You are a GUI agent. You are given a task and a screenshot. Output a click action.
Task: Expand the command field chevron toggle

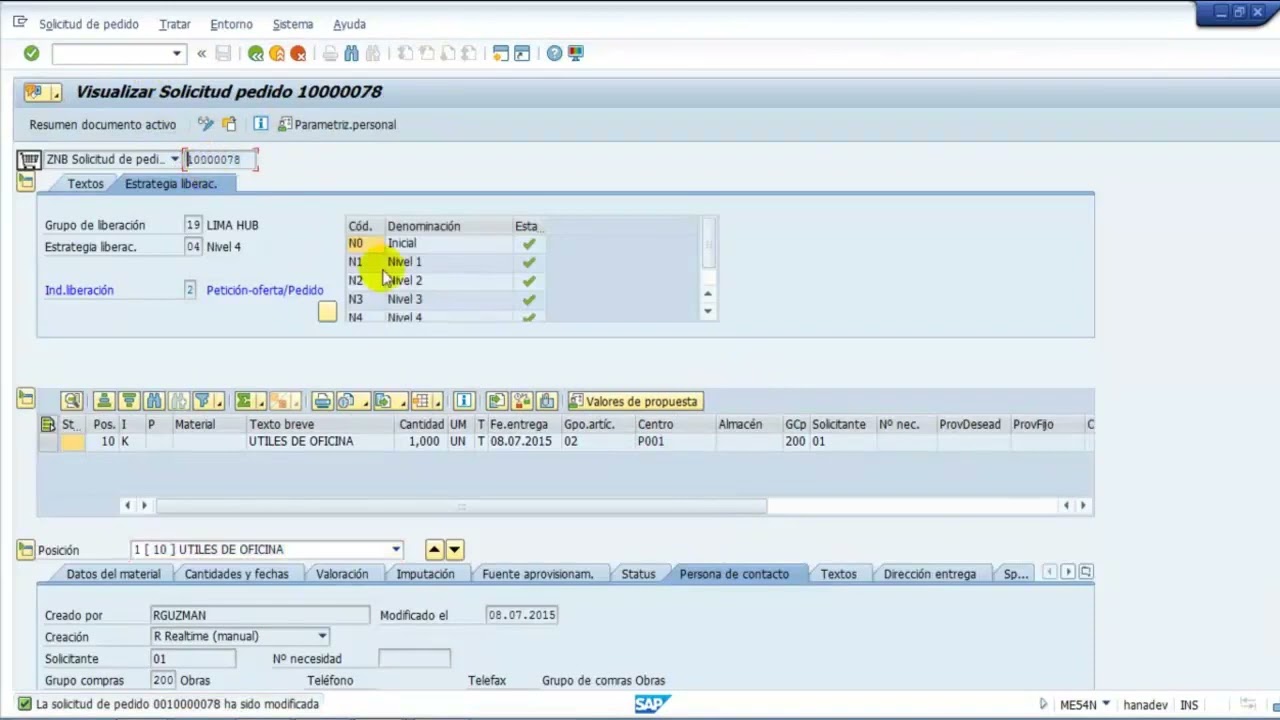[201, 53]
